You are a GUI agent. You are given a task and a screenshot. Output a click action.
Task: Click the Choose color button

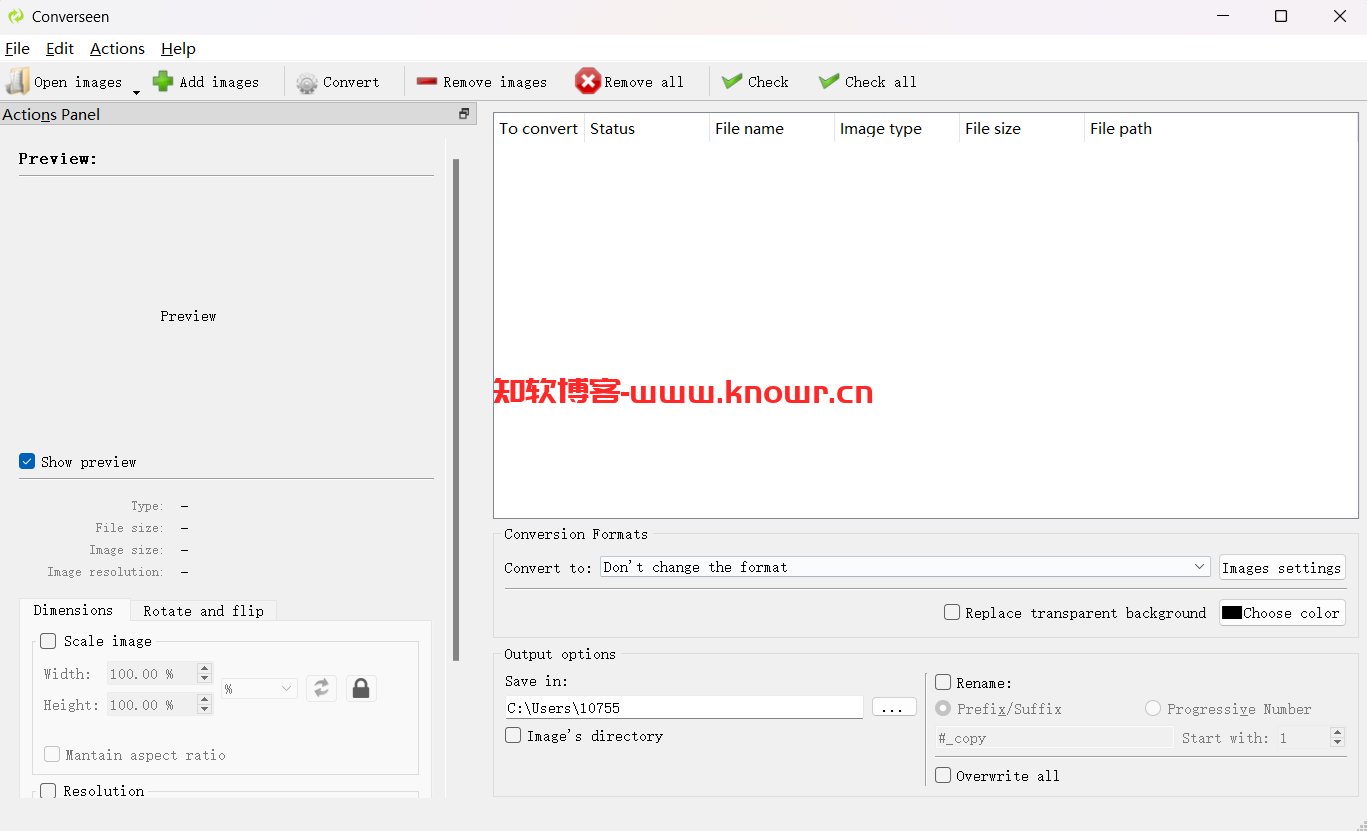click(x=1282, y=613)
